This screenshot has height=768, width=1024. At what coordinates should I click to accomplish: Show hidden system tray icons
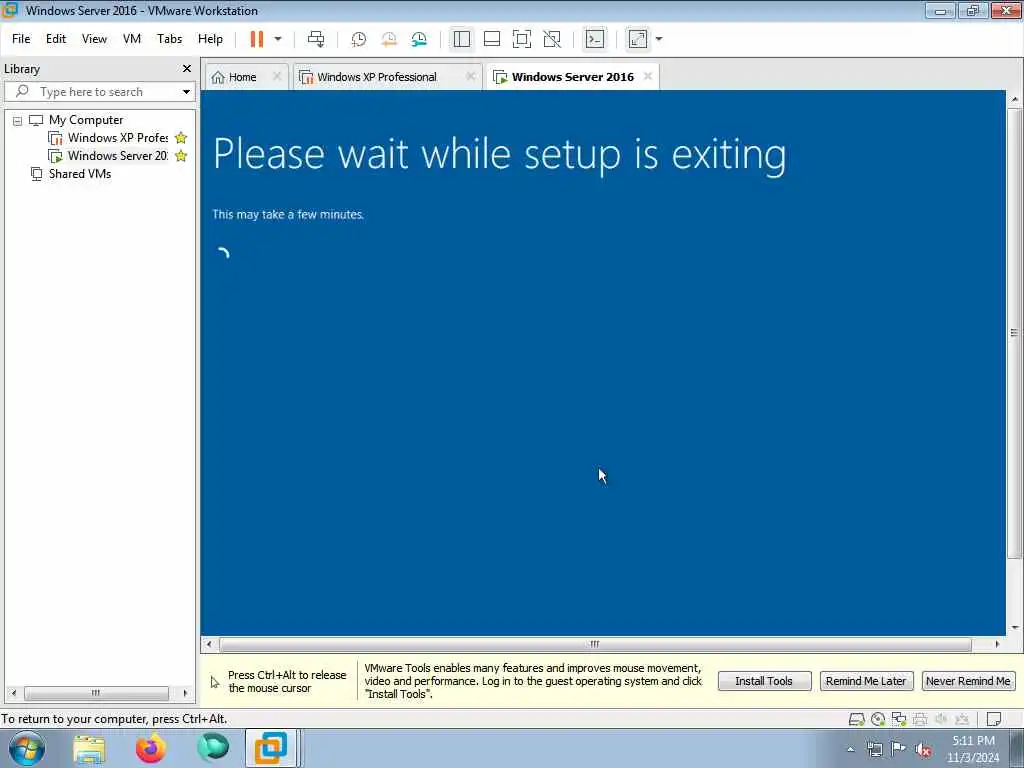850,750
